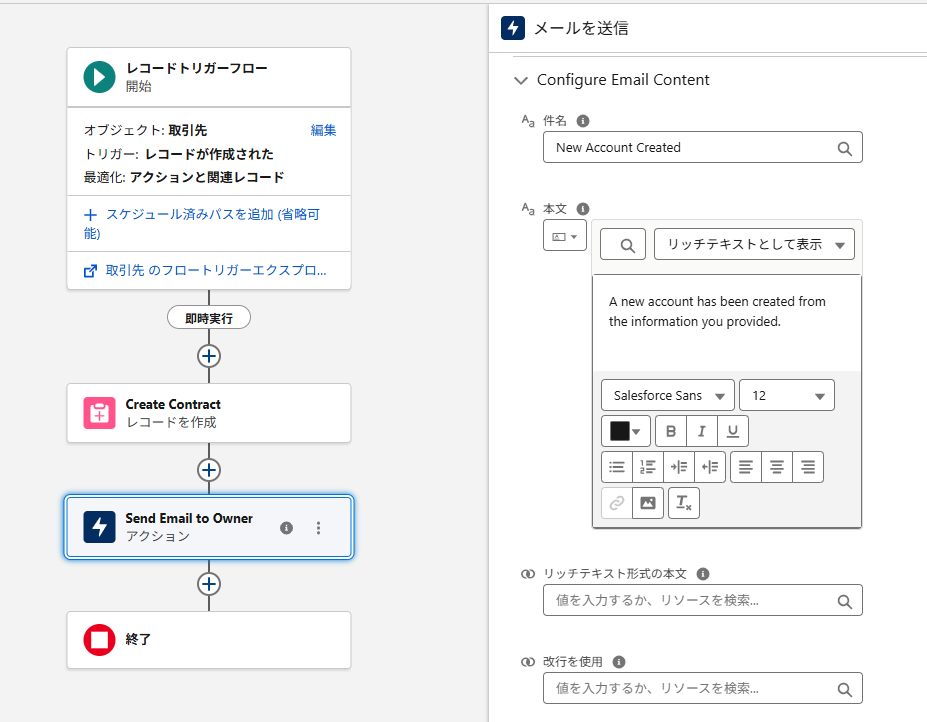Screen dimensions: 927x722
Task: Click the 件名 subject input field
Action: coord(690,148)
